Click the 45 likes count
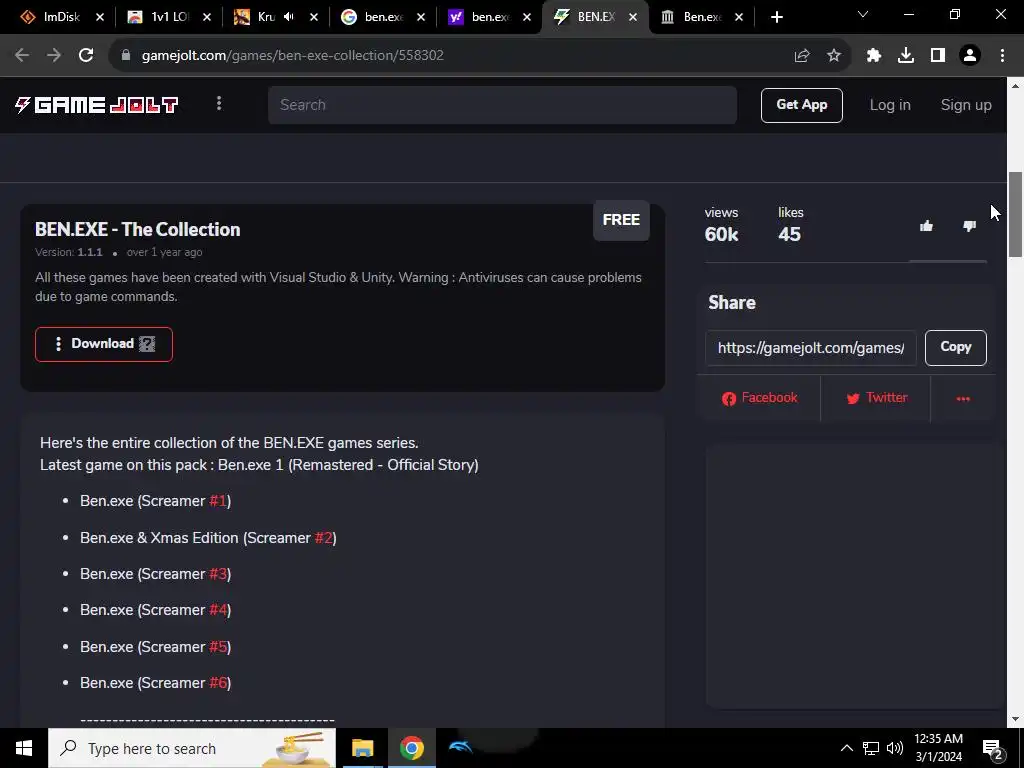Image resolution: width=1024 pixels, height=768 pixels. tap(789, 234)
